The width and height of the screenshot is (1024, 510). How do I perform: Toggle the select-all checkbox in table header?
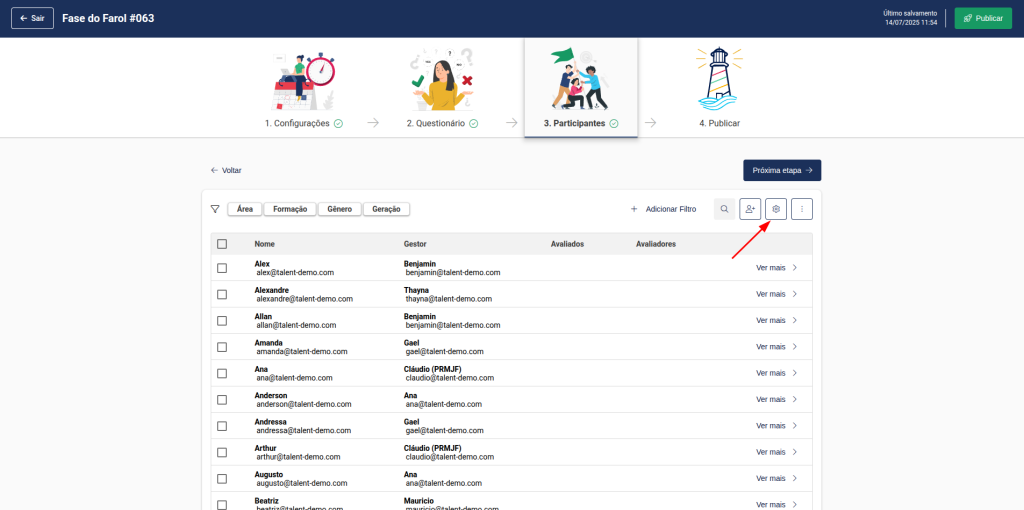click(x=222, y=244)
